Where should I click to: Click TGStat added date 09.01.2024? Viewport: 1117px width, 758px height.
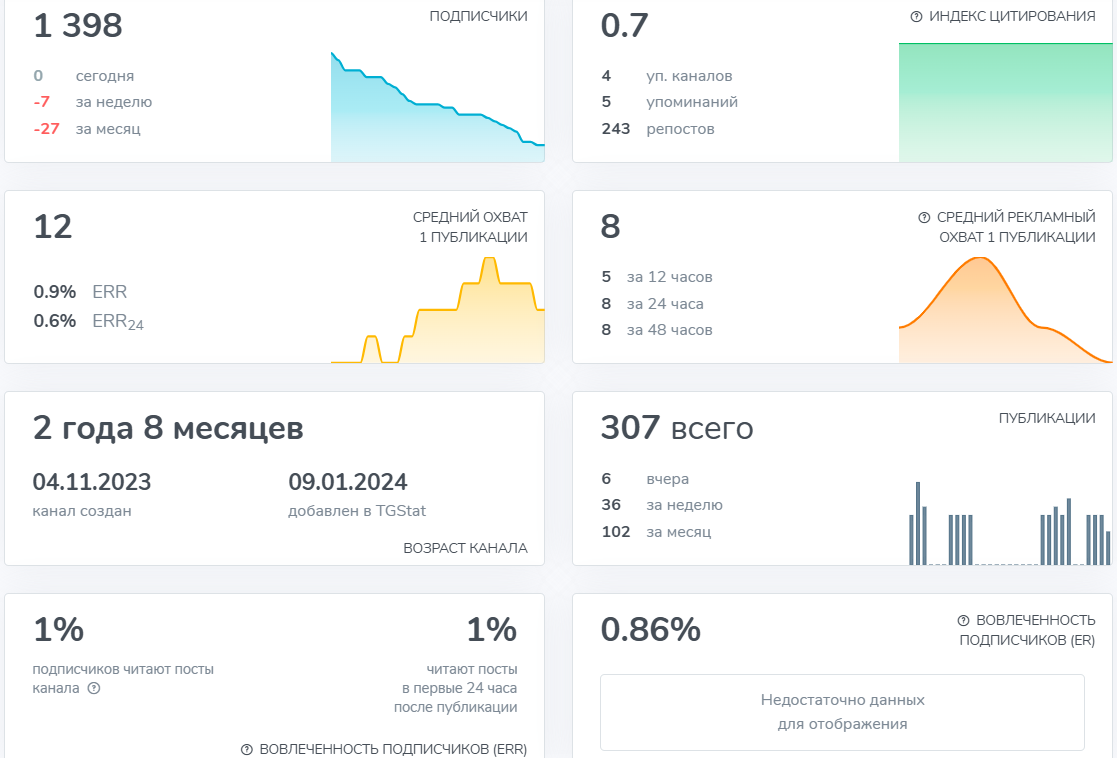pos(348,482)
